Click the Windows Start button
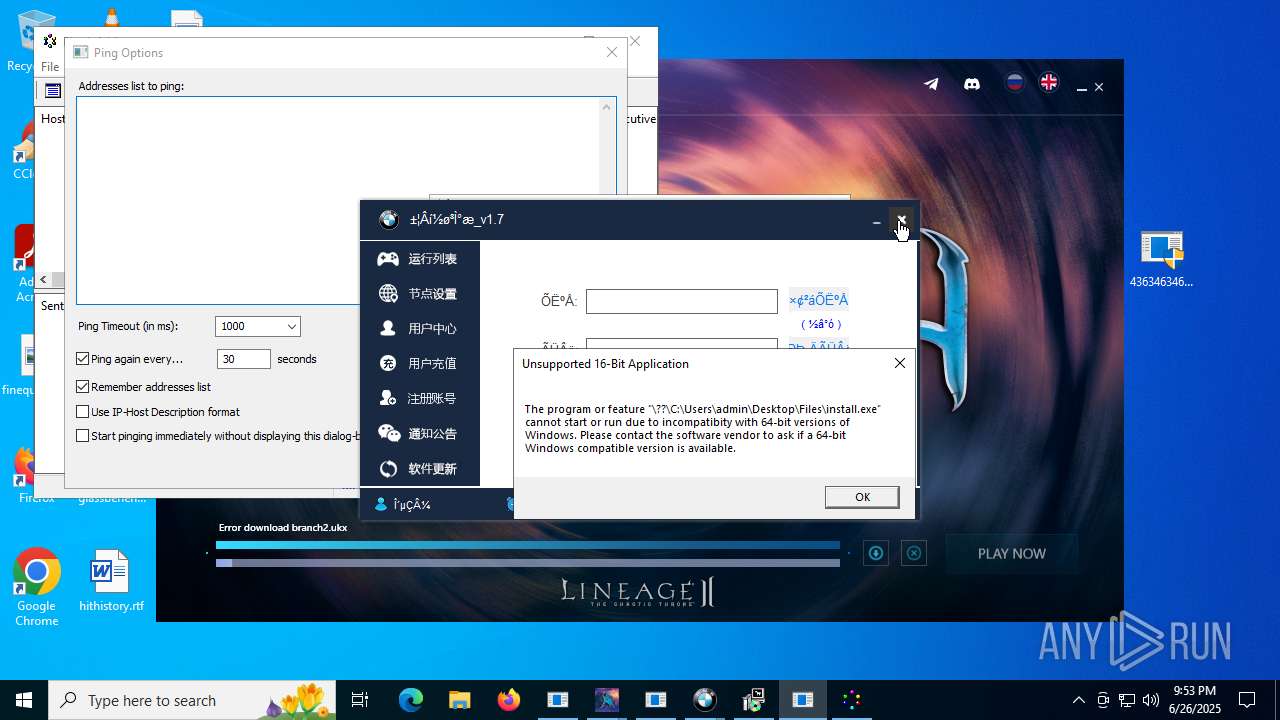This screenshot has height=720, width=1280. click(x=24, y=700)
